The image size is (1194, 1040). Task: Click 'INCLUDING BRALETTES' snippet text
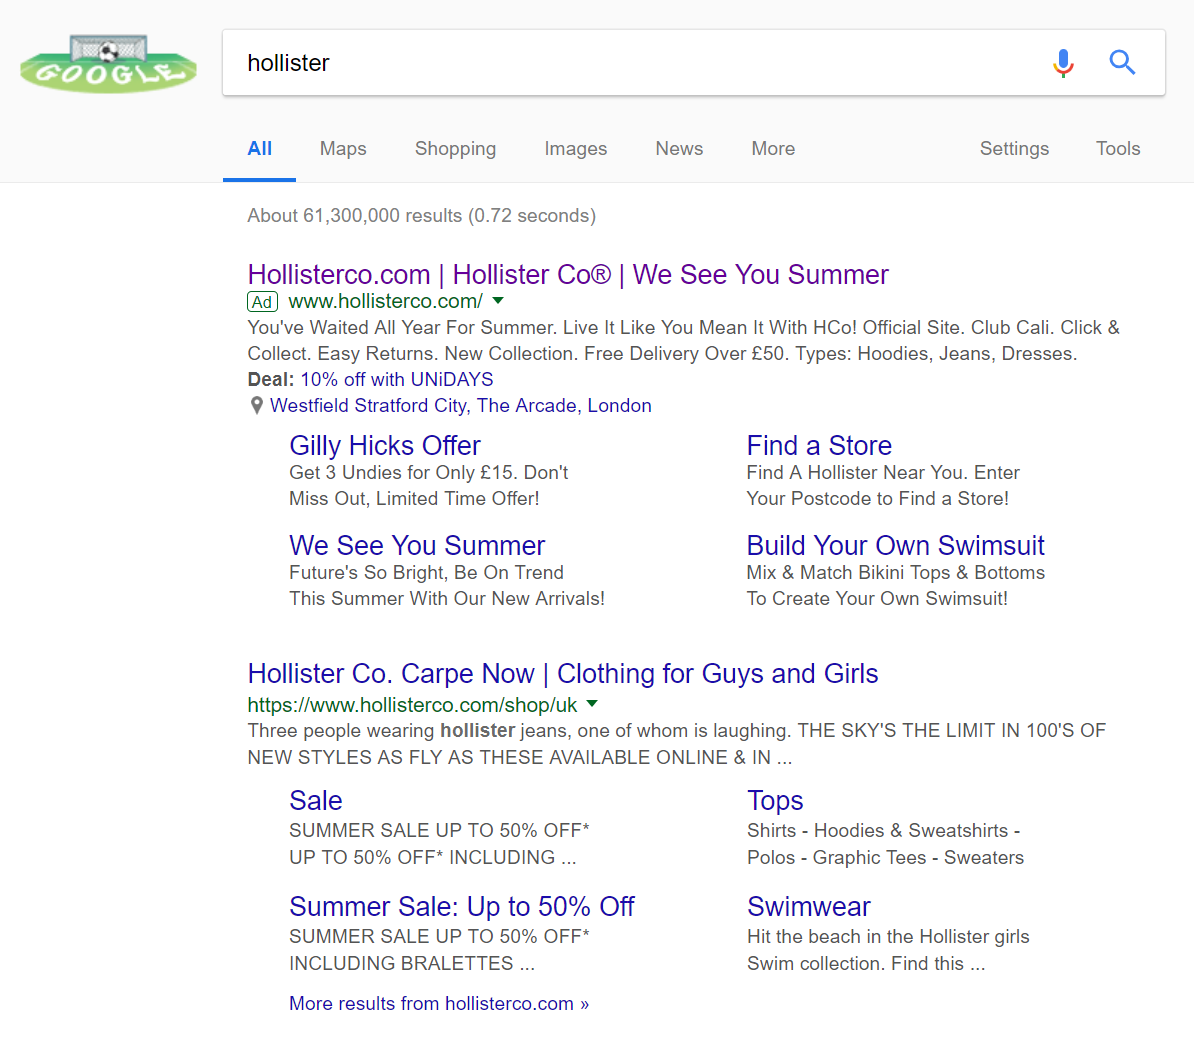point(412,963)
